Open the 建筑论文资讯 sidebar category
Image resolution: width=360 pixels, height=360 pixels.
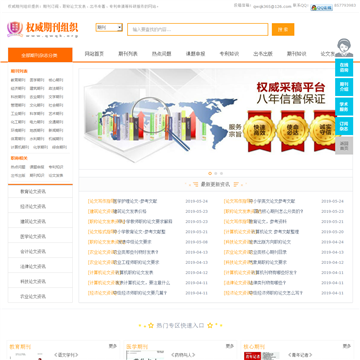click(40, 222)
